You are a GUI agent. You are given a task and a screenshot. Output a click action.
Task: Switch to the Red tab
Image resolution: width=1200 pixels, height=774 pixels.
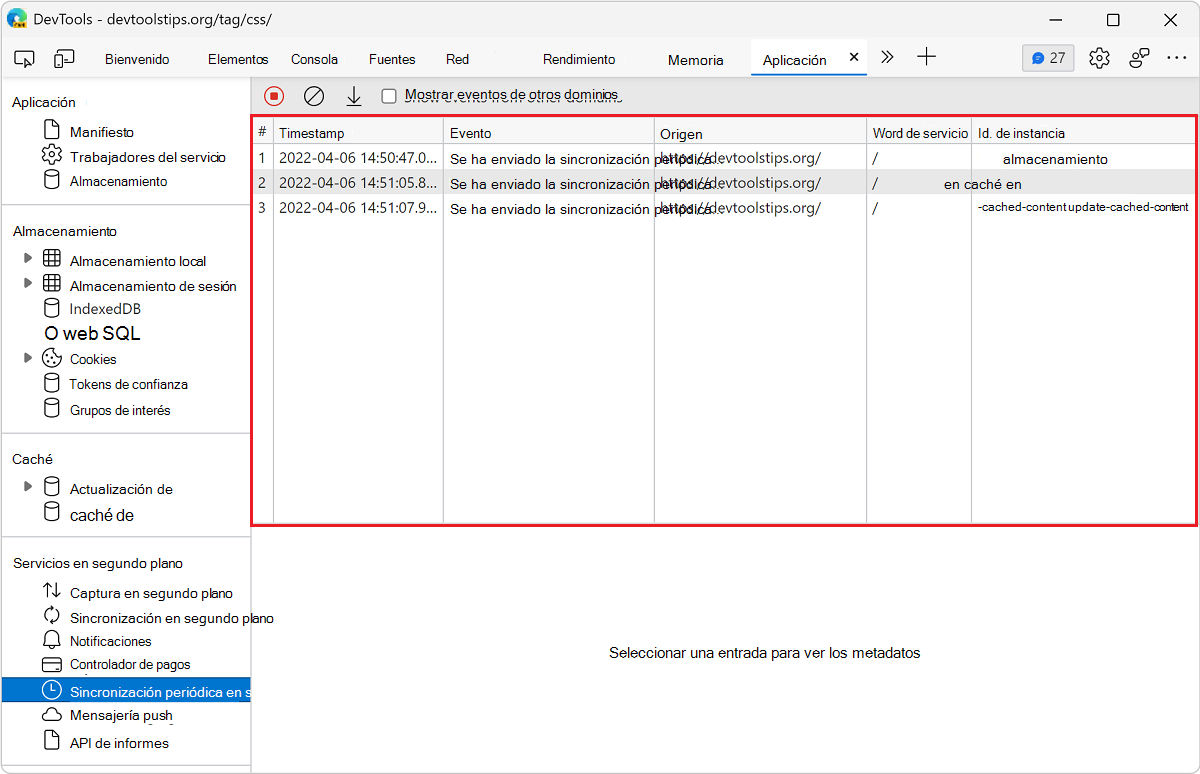pyautogui.click(x=458, y=59)
